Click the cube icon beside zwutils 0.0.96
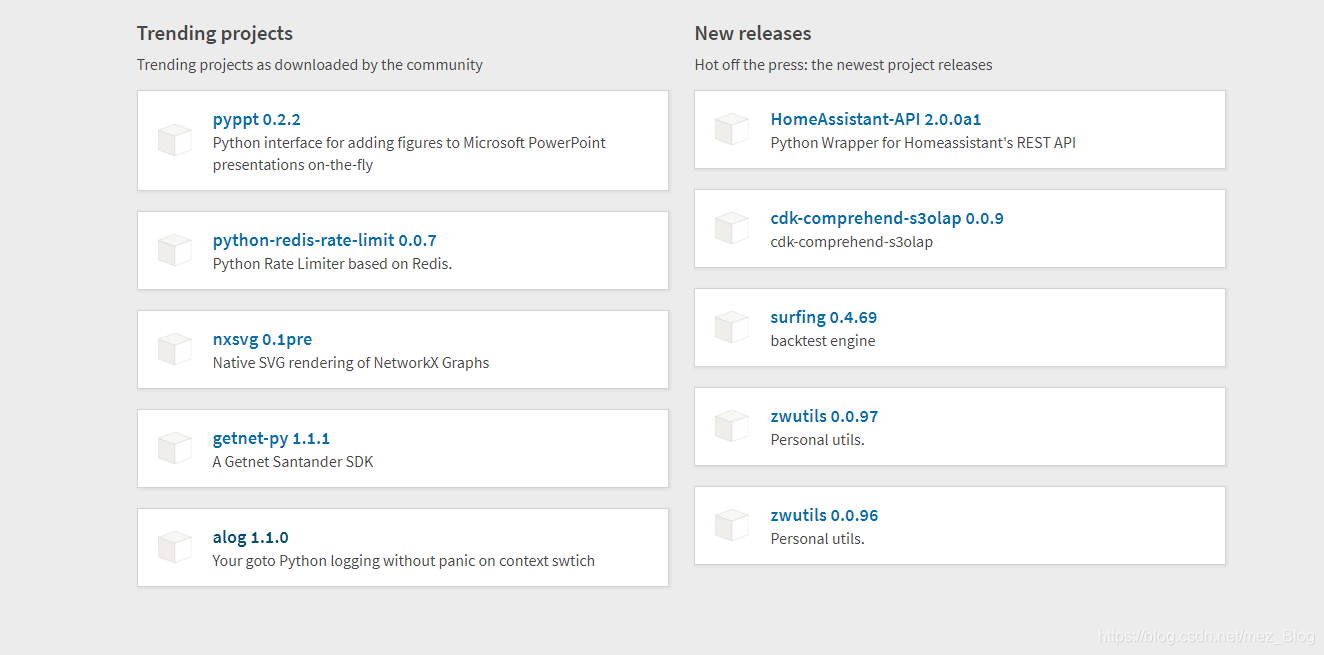The height and width of the screenshot is (655, 1324). pyautogui.click(x=732, y=525)
